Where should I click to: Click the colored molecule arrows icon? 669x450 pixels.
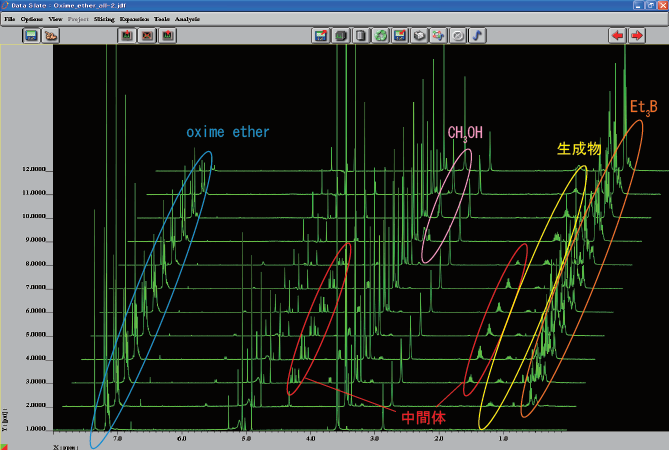[x=438, y=35]
